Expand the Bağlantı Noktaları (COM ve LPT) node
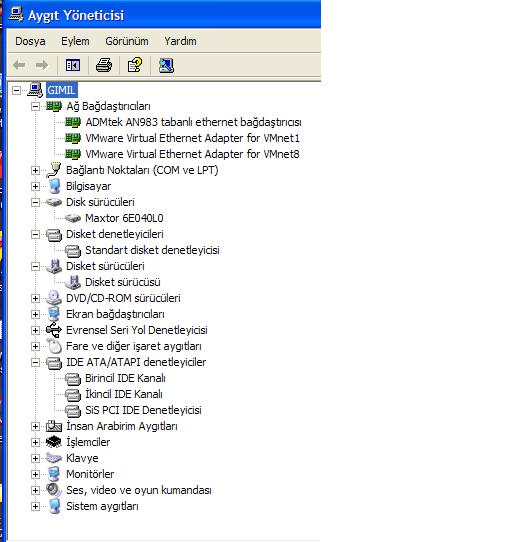 (35, 170)
